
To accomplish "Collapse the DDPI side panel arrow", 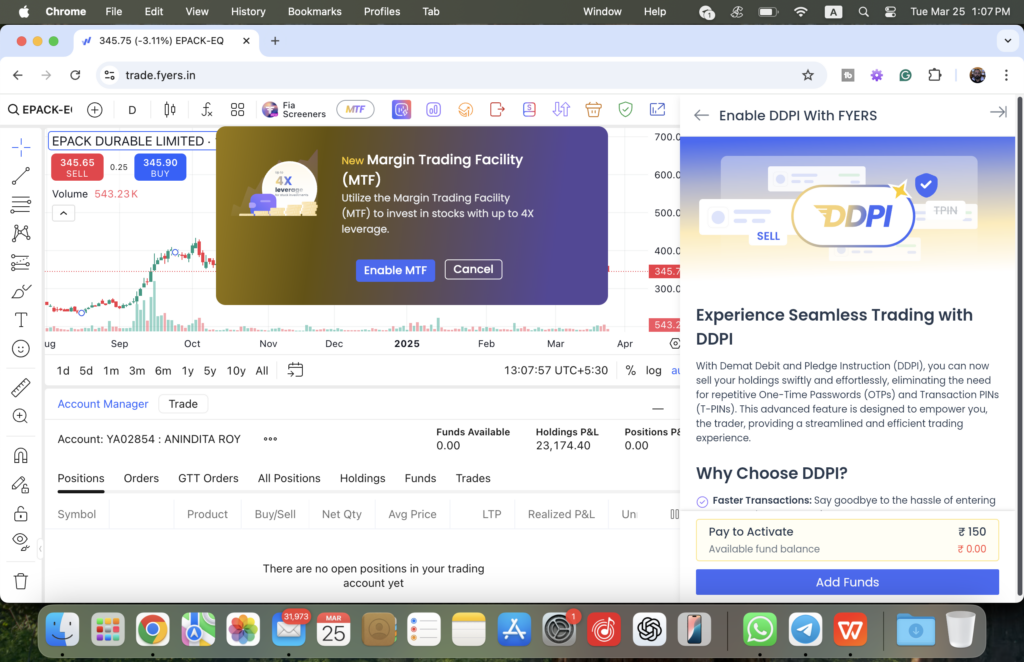I will tap(998, 112).
